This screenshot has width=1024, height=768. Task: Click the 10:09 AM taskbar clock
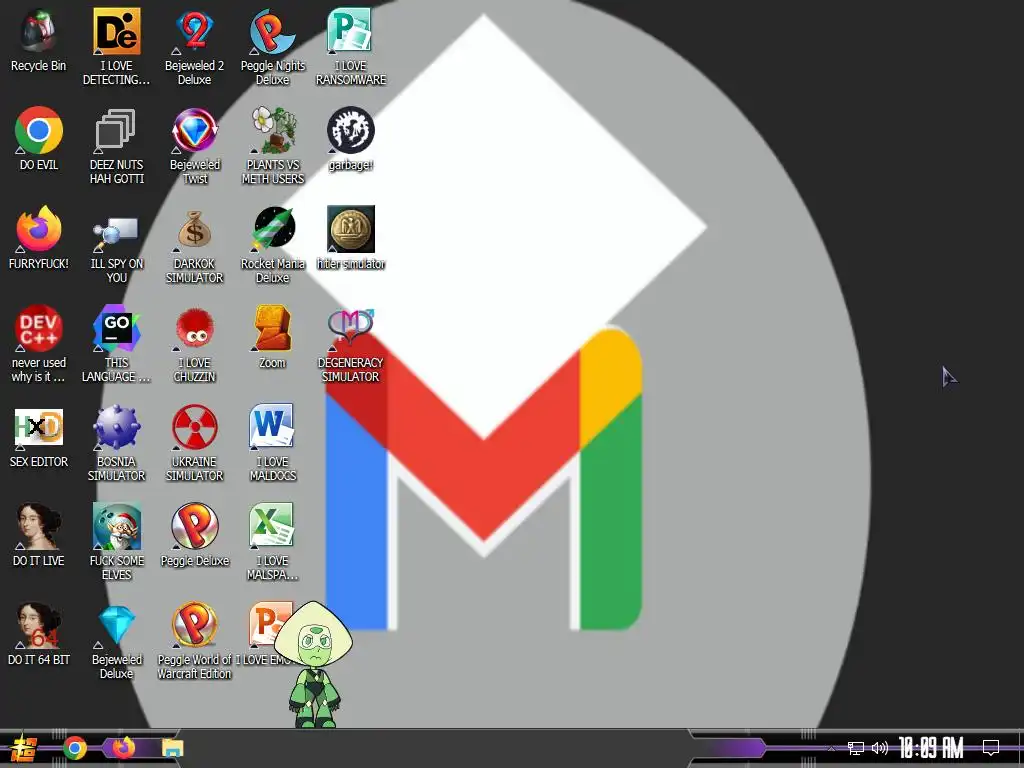point(931,748)
